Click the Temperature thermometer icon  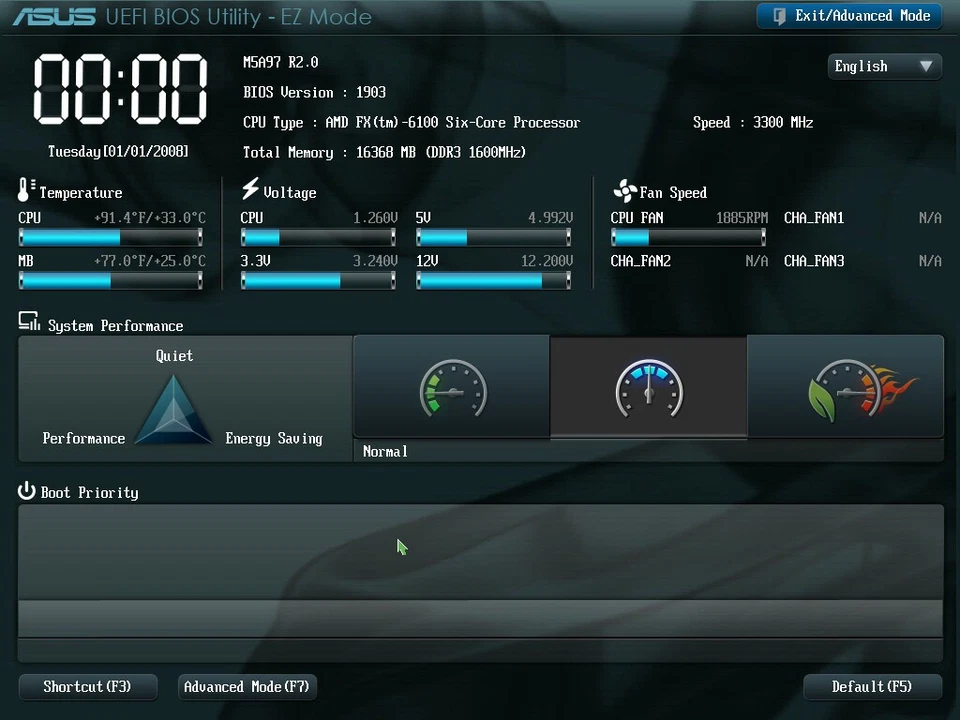(24, 190)
